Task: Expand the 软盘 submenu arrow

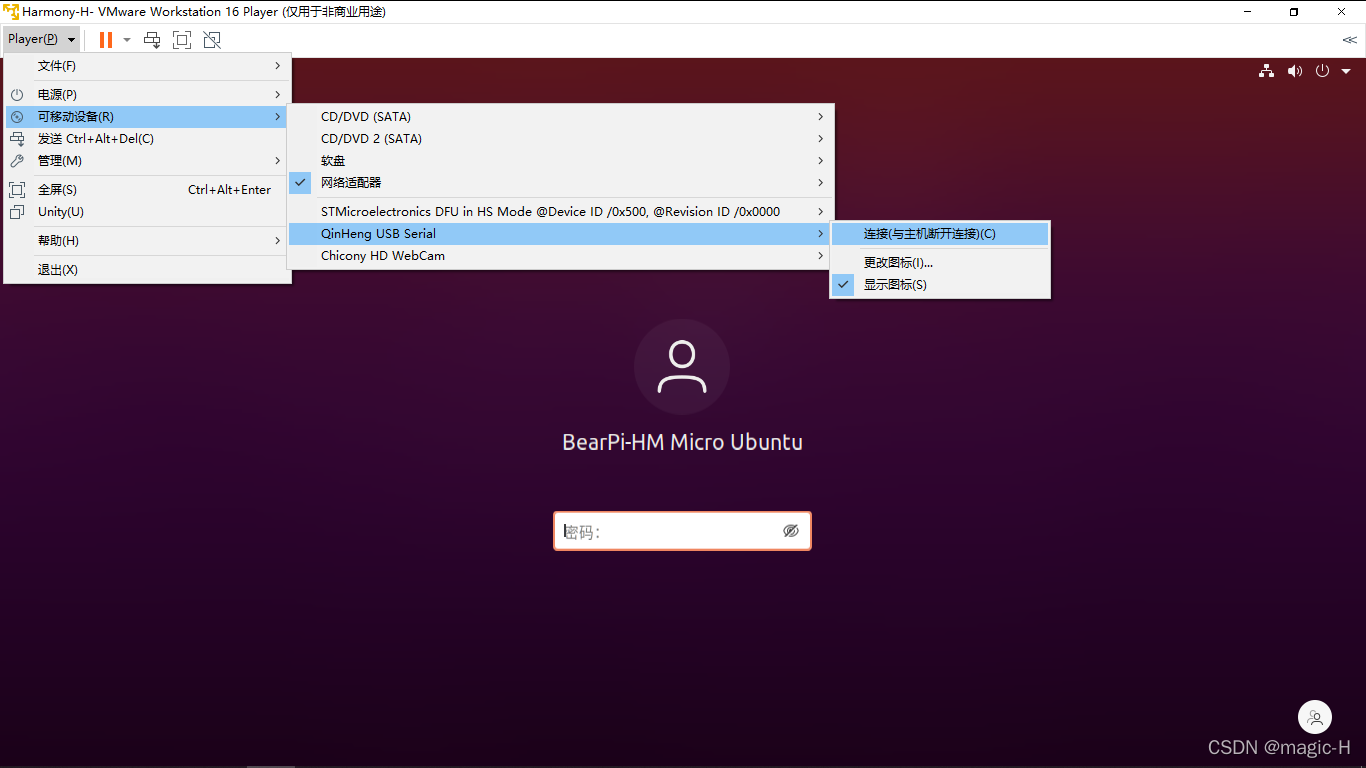Action: coord(821,161)
